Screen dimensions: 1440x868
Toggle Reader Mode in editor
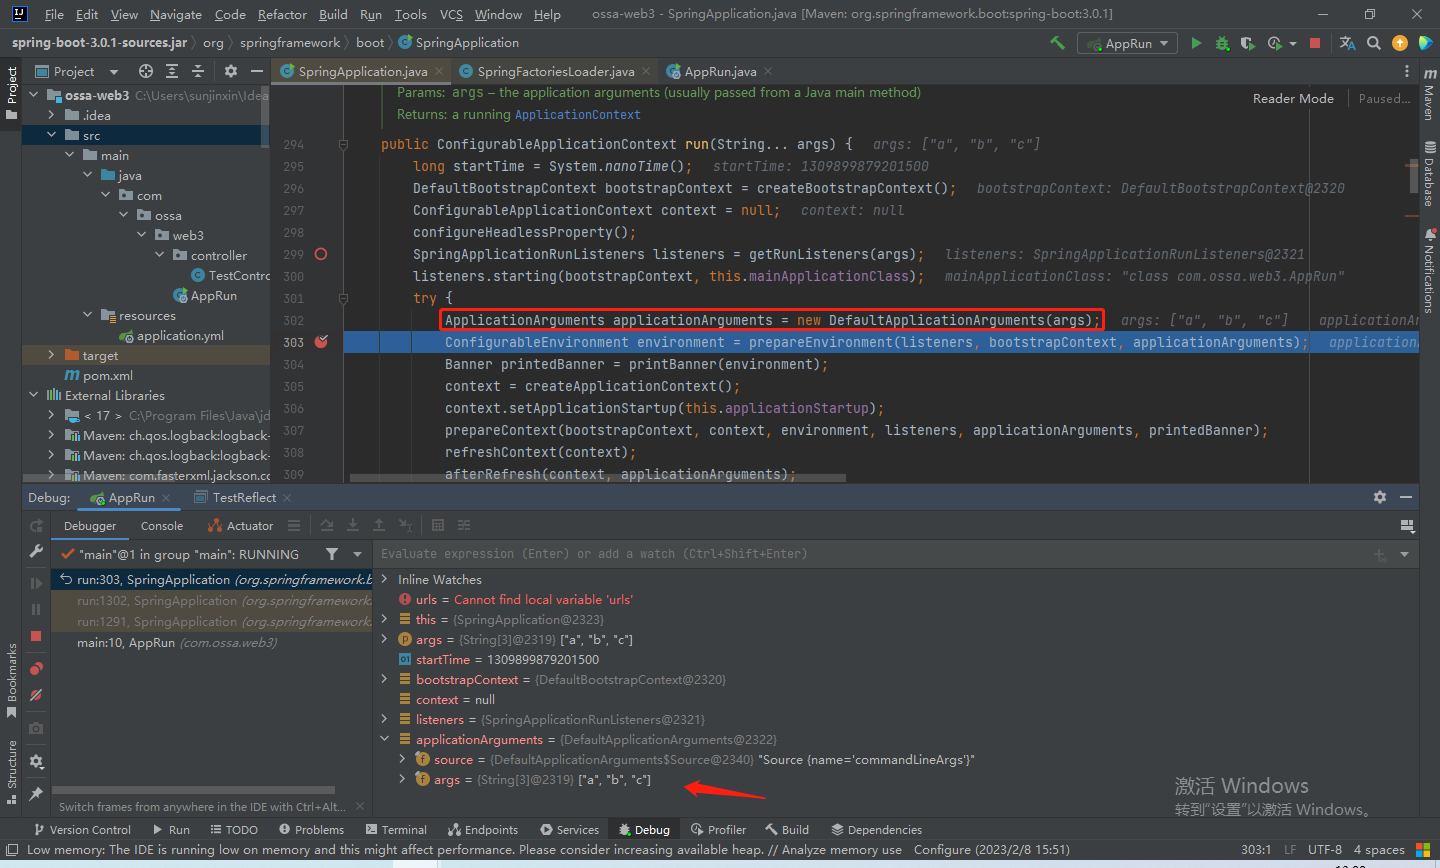[1292, 98]
